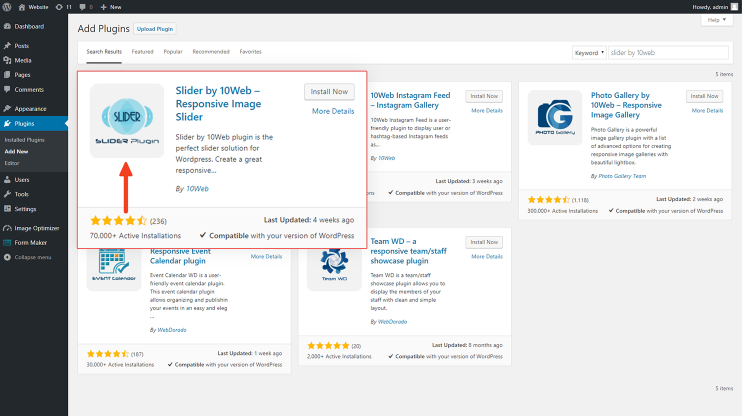Open the Keyword search type dropdown
Screen dimensions: 742x416
pyautogui.click(x=589, y=53)
